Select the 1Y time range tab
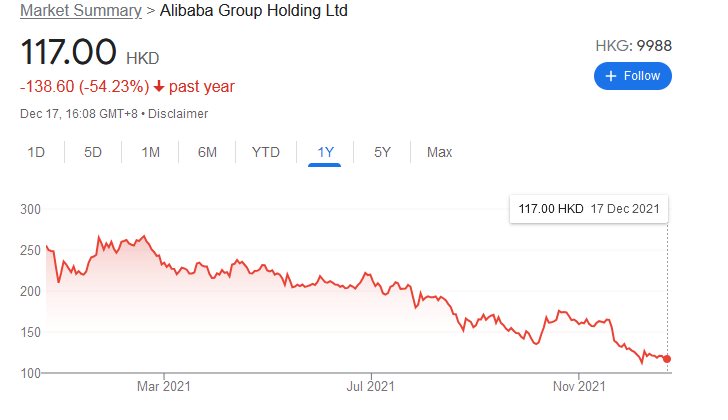 point(325,152)
